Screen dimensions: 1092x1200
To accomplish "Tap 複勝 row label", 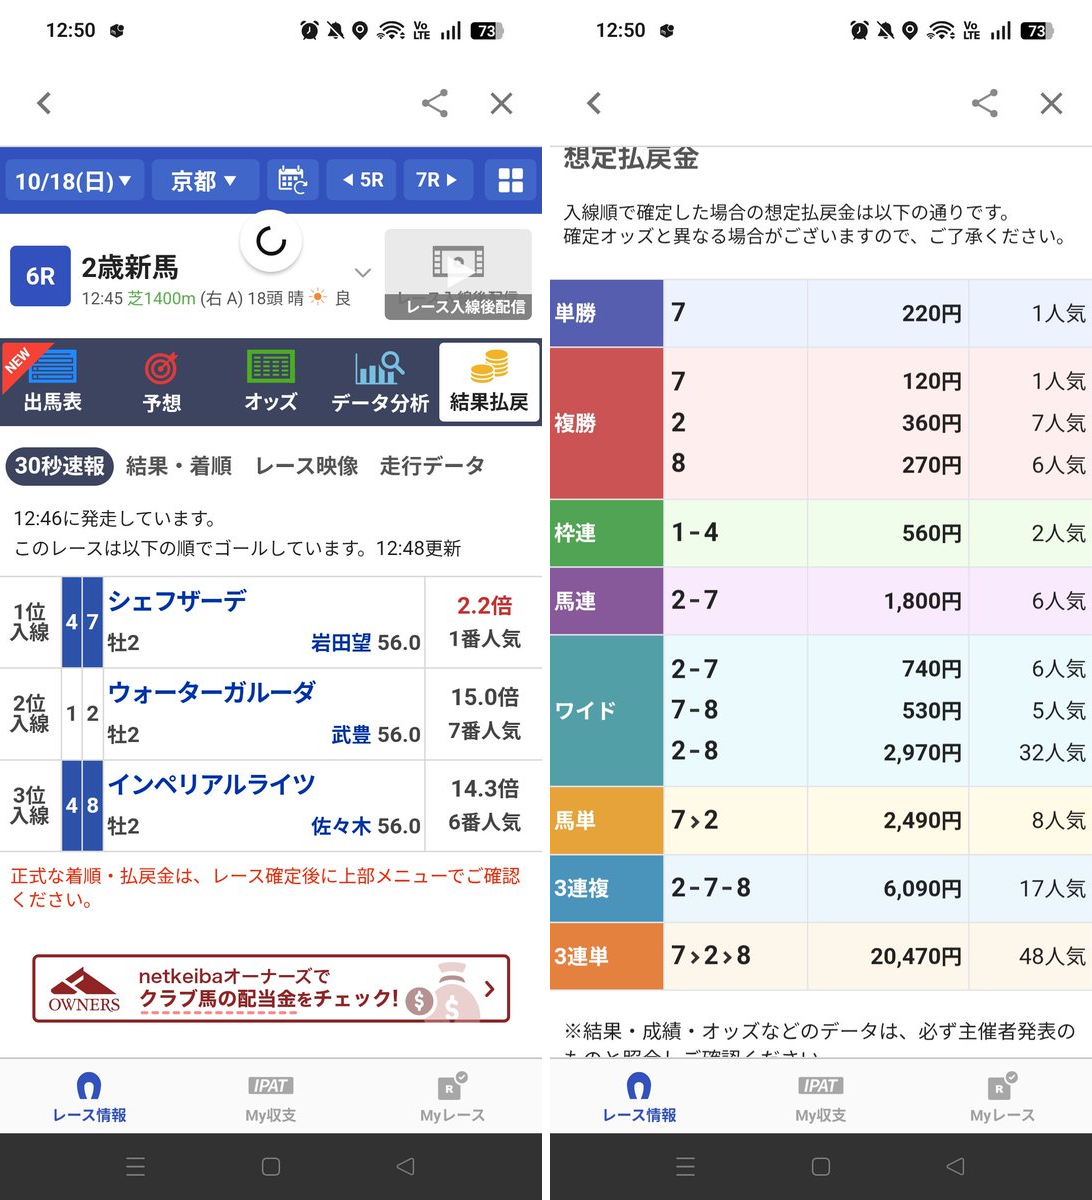I will click(x=606, y=423).
